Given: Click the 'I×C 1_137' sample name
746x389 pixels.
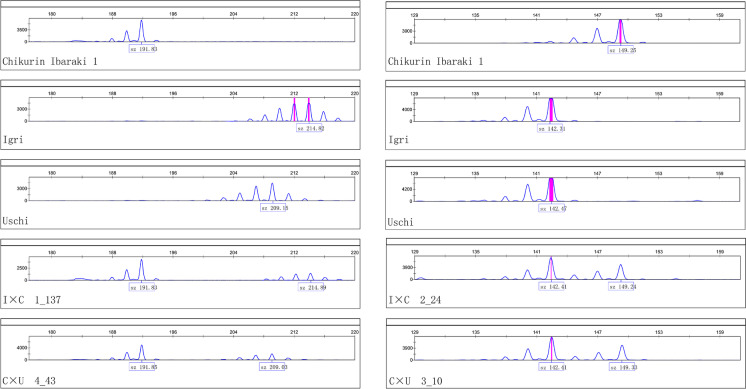Looking at the screenshot, I should click(32, 300).
